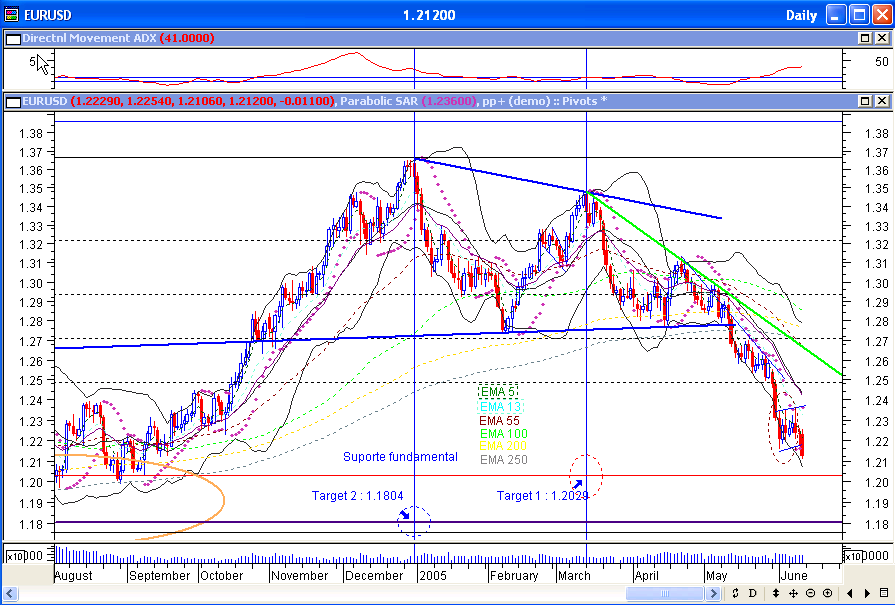Open the EURUSD panel system menu
Viewport: 895px width, 605px height.
(12, 100)
